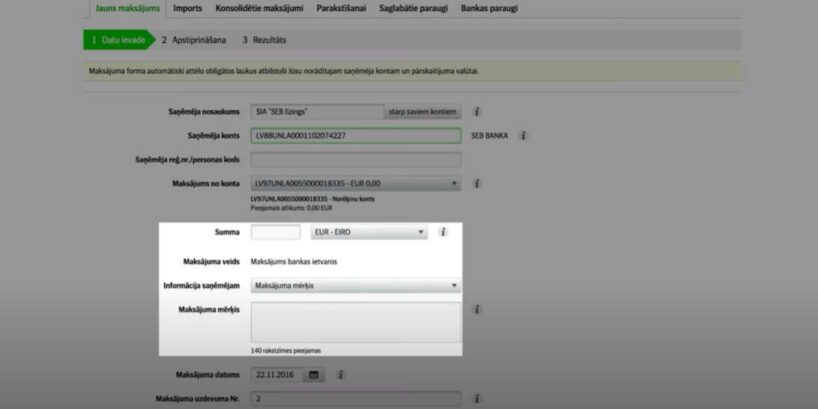
Task: Click info icon beside the currency dropdown
Action: 443,232
